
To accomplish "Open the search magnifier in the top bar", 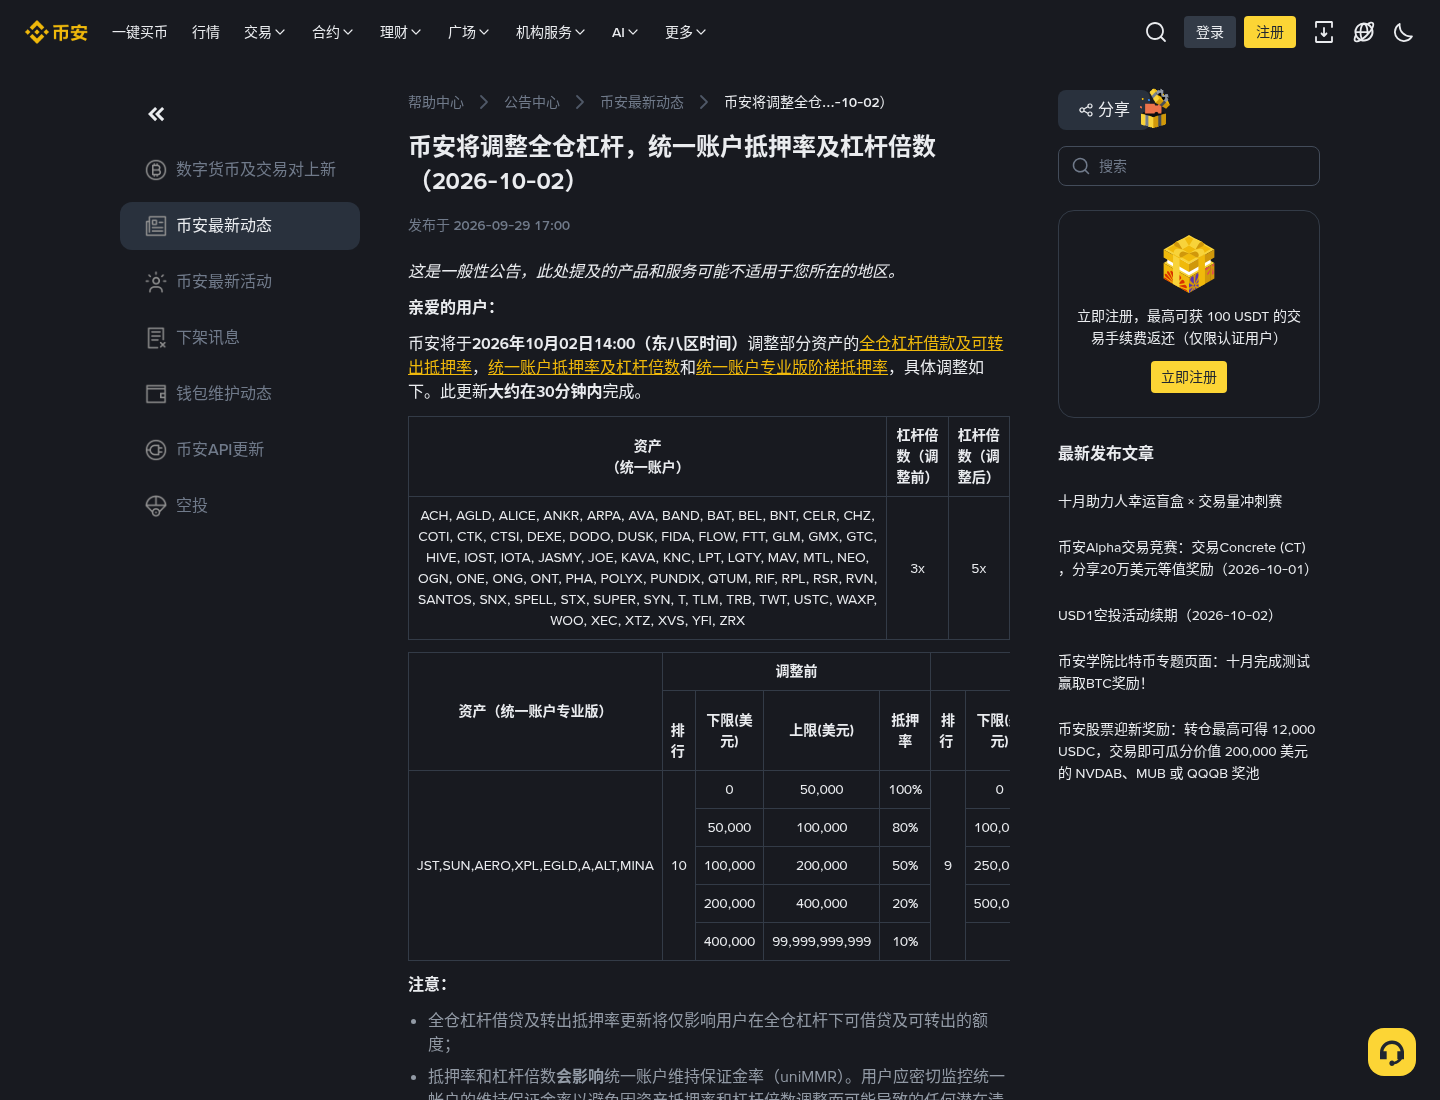I will click(1156, 32).
